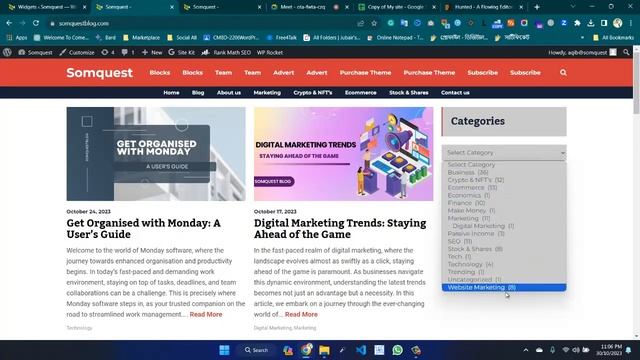Click the browser address bar URL
Viewport: 640px width, 360px height.
(x=84, y=23)
